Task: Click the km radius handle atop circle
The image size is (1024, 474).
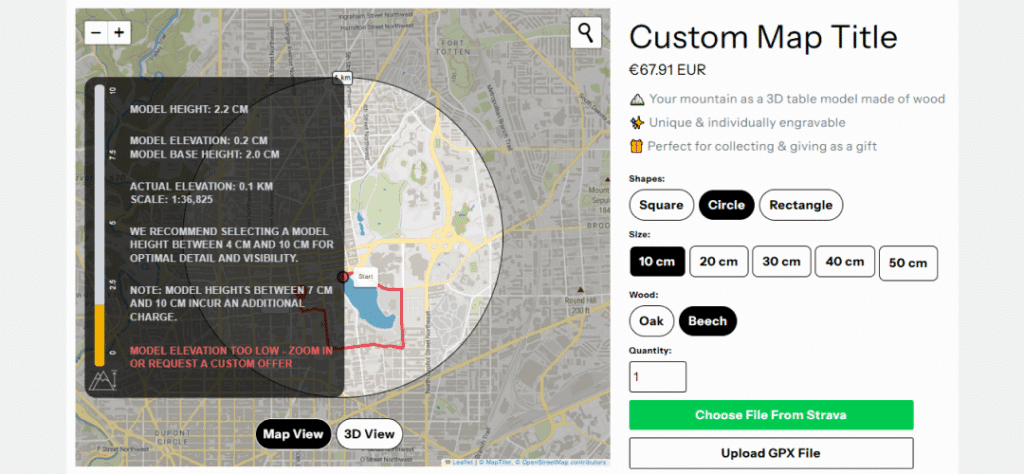Action: point(343,77)
